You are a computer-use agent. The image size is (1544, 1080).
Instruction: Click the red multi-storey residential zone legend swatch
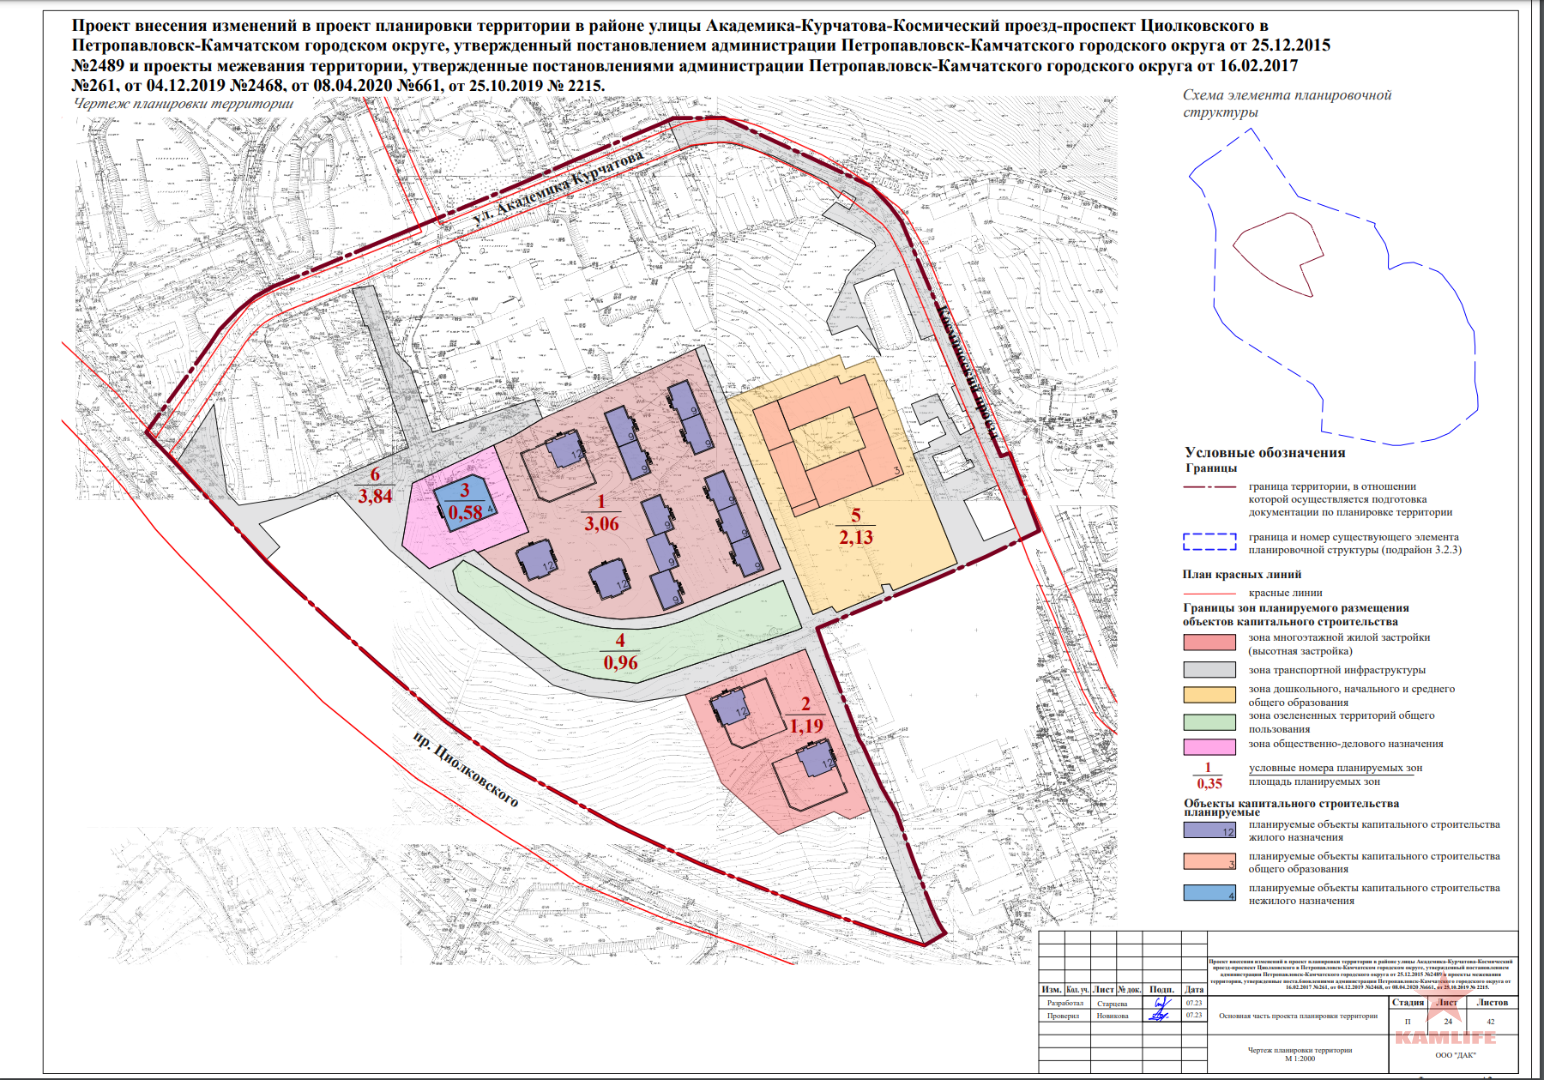click(1209, 642)
